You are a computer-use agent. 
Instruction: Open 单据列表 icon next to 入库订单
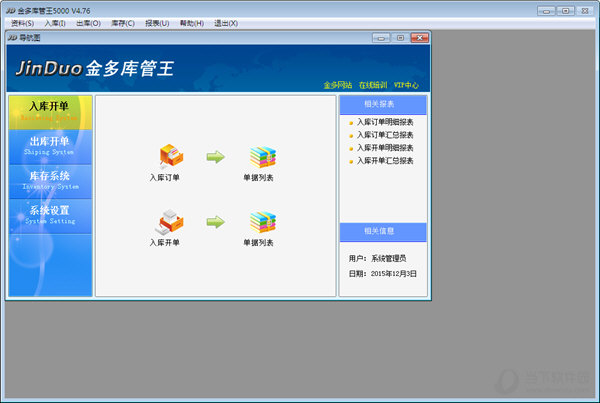(262, 157)
